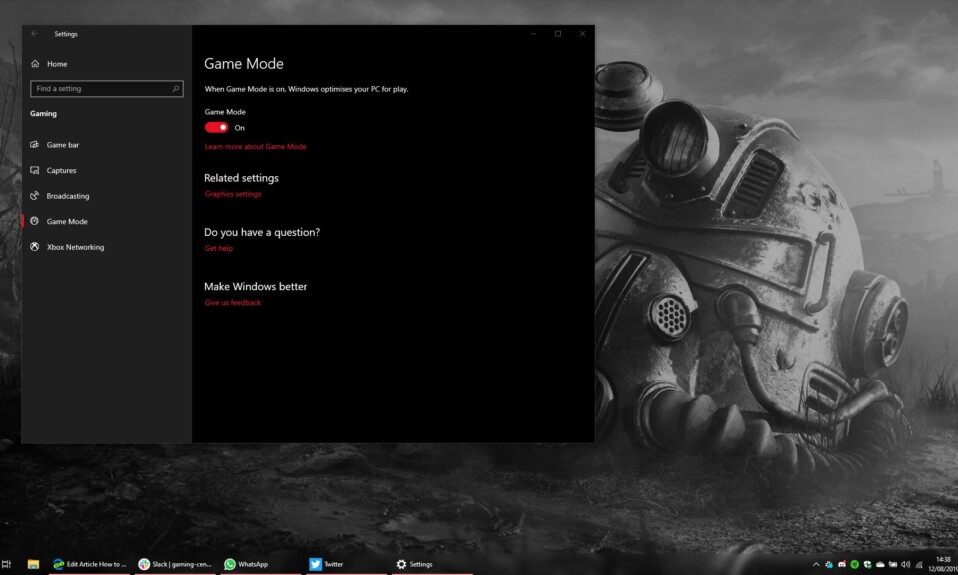958x575 pixels.
Task: Show hidden system tray icons
Action: tap(816, 565)
